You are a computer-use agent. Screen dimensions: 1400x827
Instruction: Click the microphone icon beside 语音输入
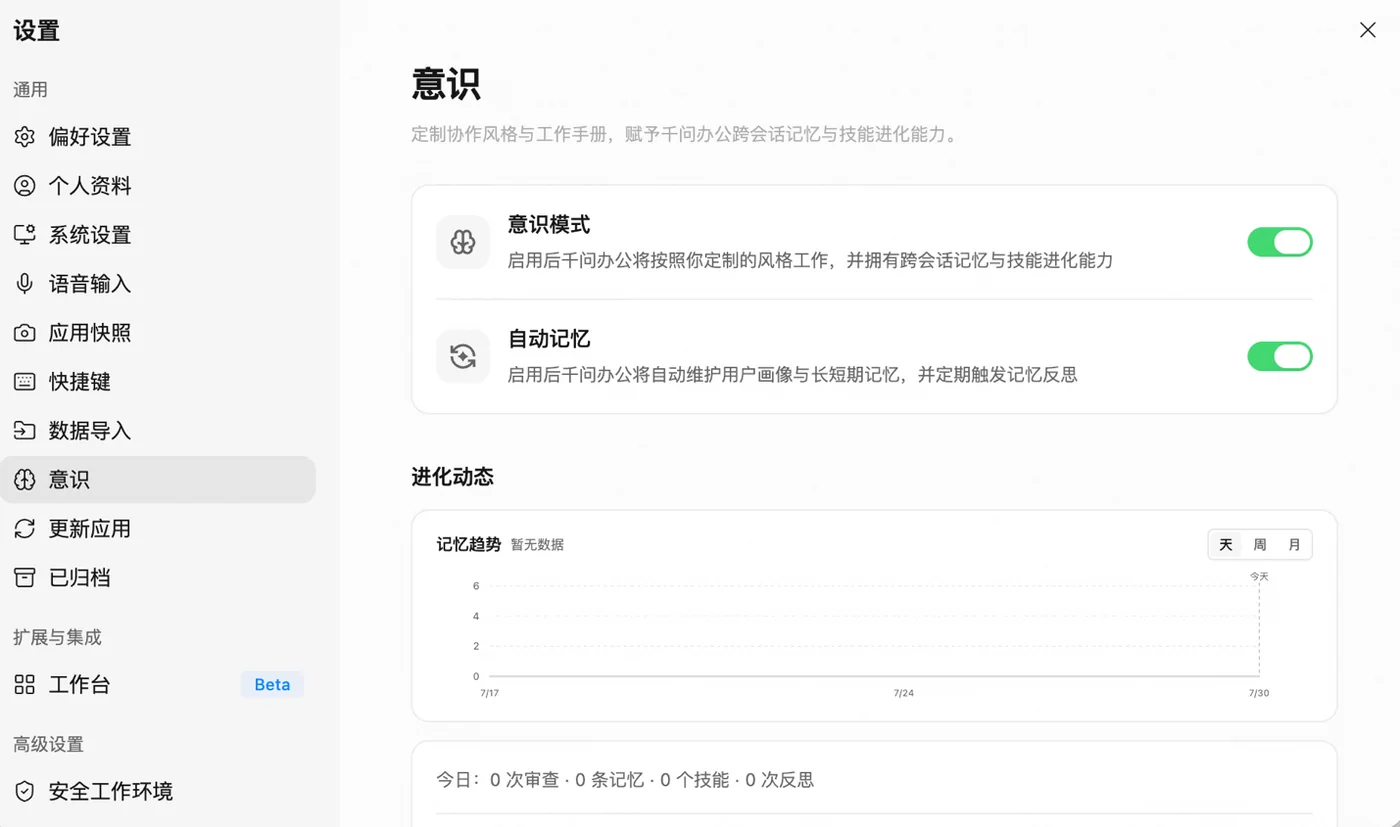[x=24, y=284]
